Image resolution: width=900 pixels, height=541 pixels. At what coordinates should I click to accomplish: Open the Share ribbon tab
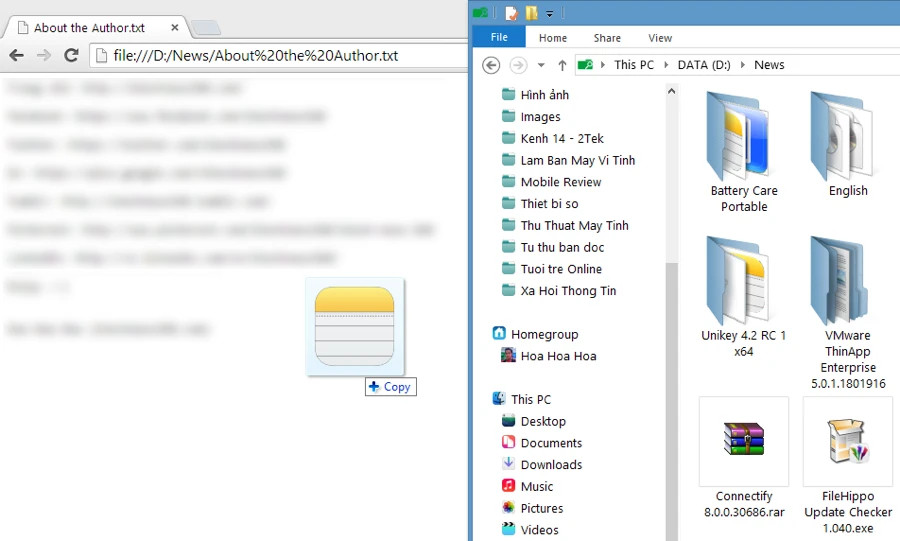[607, 38]
